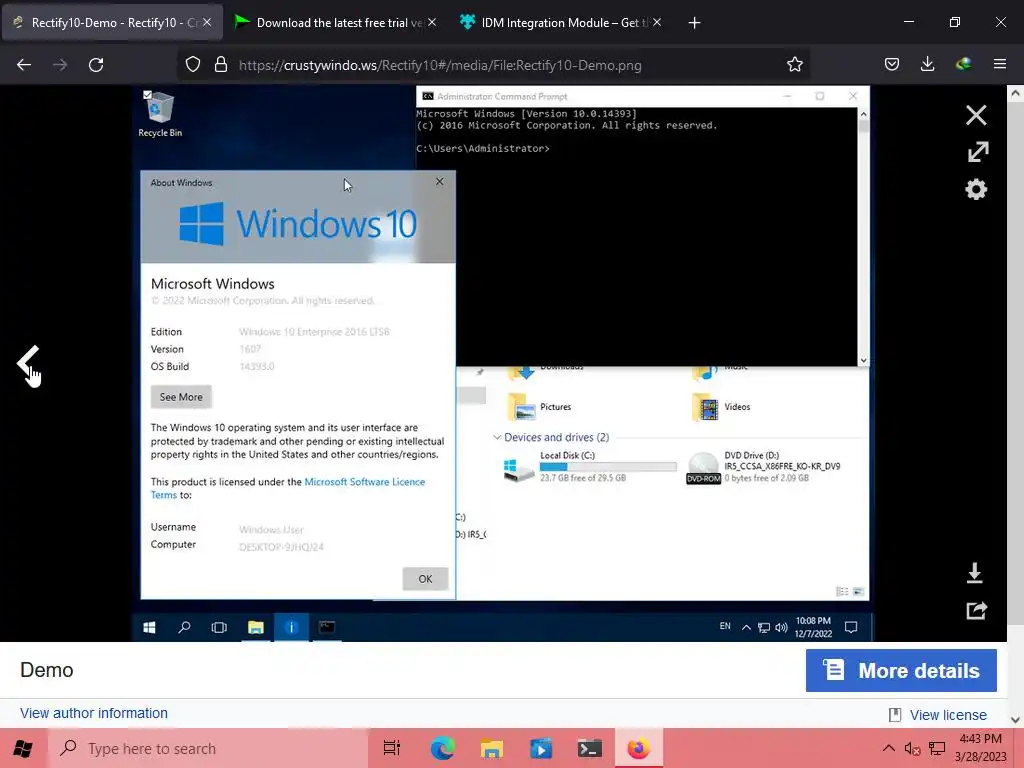Viewport: 1024px width, 768px height.
Task: Toggle the media viewer fullscreen arrows icon
Action: coord(978,152)
